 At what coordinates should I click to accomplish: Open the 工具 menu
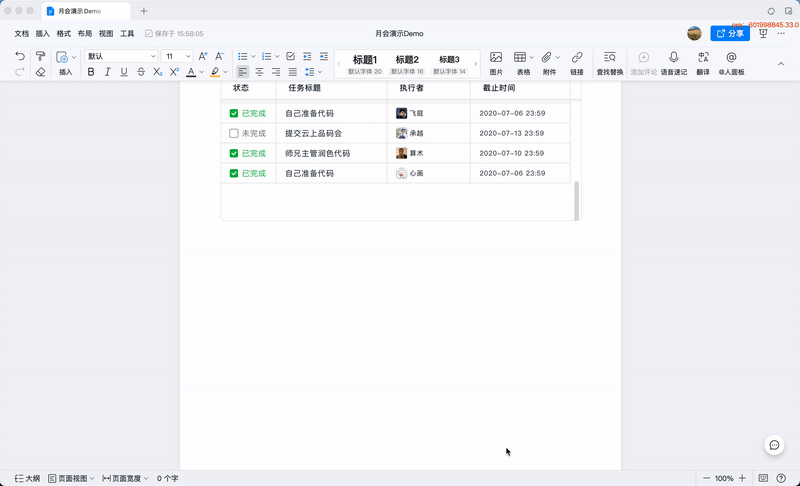(x=127, y=34)
